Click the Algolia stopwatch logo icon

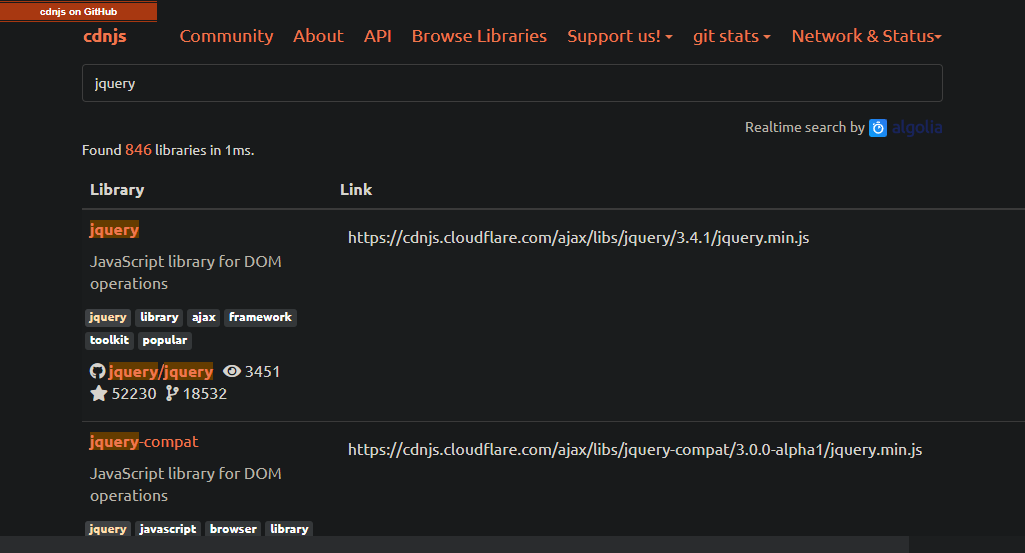pyautogui.click(x=878, y=127)
